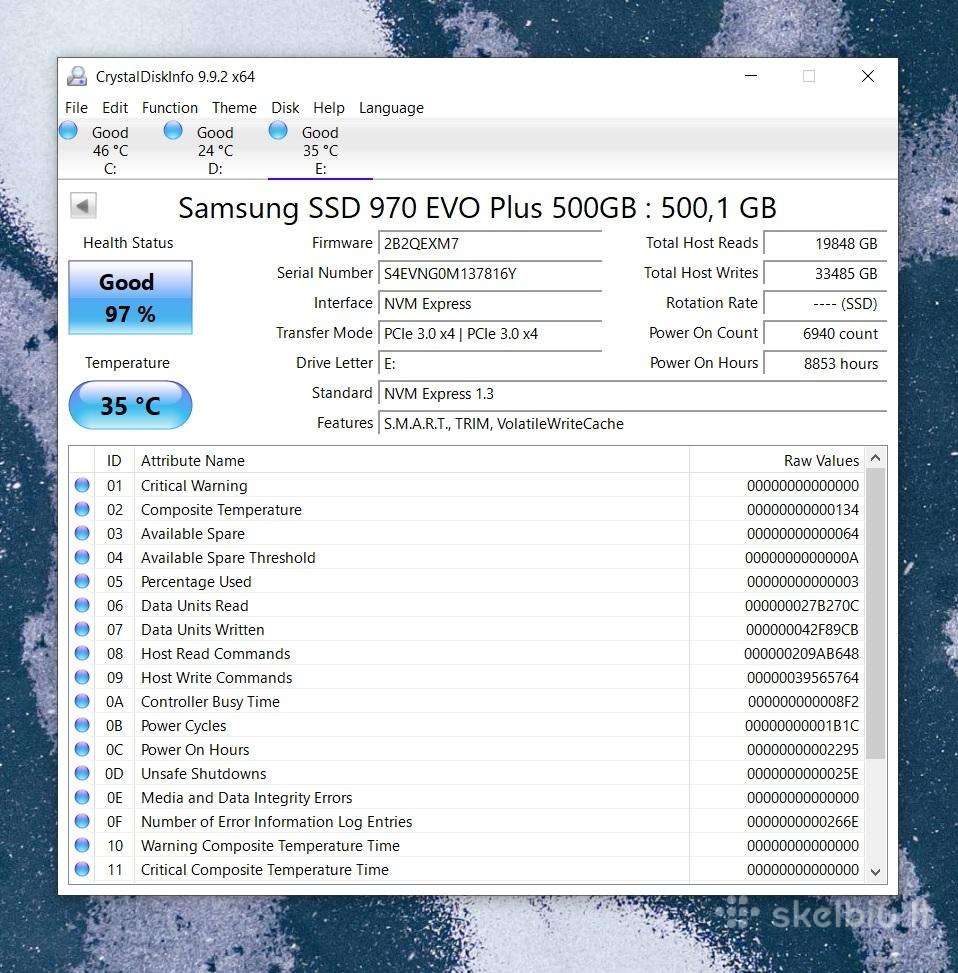This screenshot has width=958, height=973.
Task: Click status orb of Warning Composite Temperature Time row
Action: [82, 845]
